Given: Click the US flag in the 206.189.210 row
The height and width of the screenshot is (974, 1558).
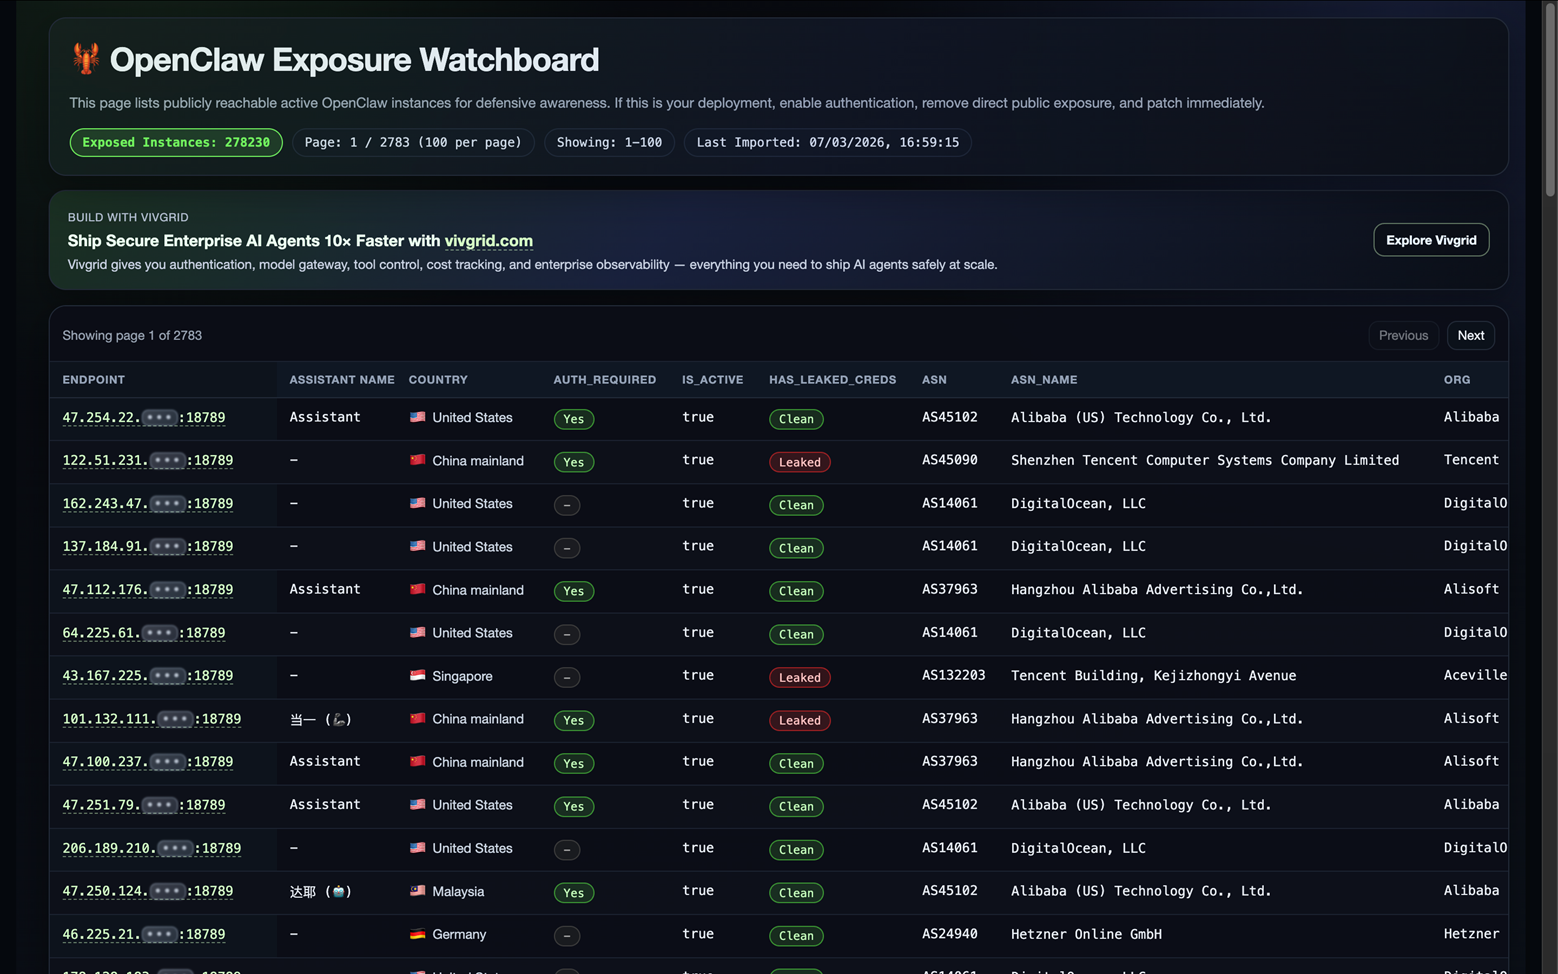Looking at the screenshot, I should point(418,847).
